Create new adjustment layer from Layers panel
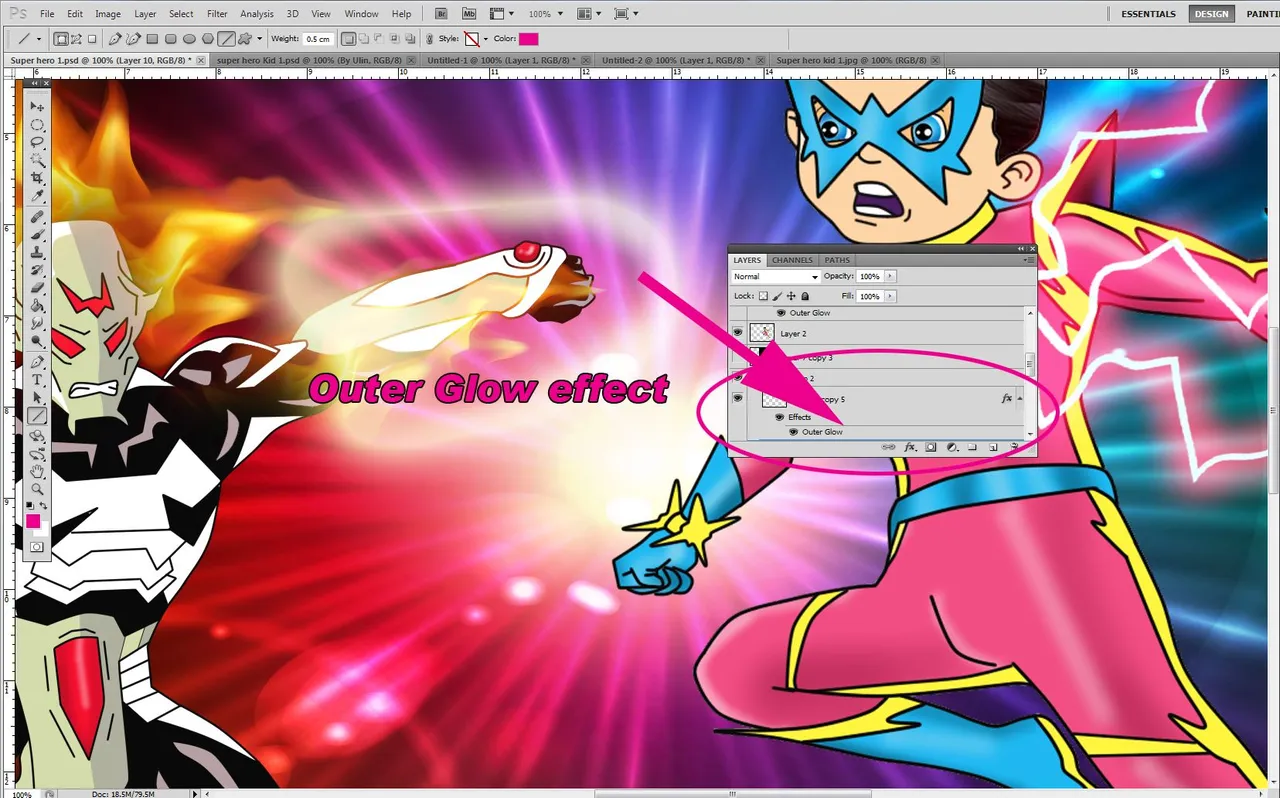 click(x=952, y=447)
